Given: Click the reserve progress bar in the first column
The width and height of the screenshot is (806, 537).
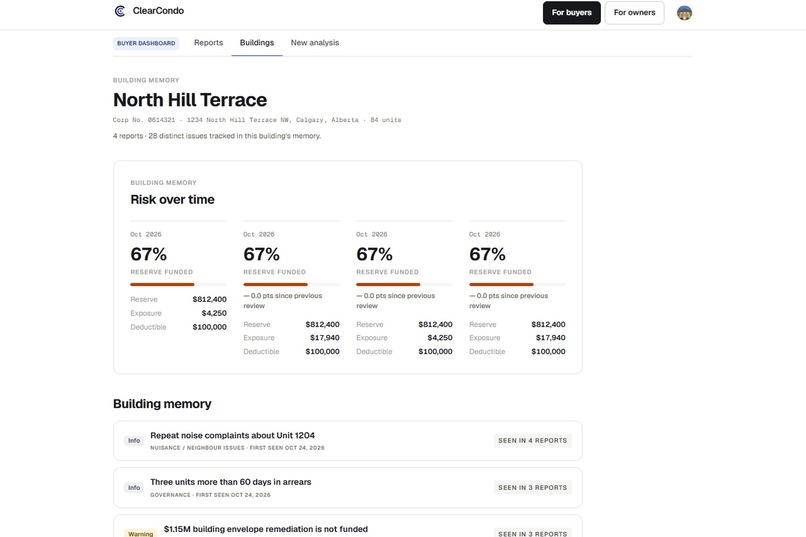Looking at the screenshot, I should tap(178, 284).
